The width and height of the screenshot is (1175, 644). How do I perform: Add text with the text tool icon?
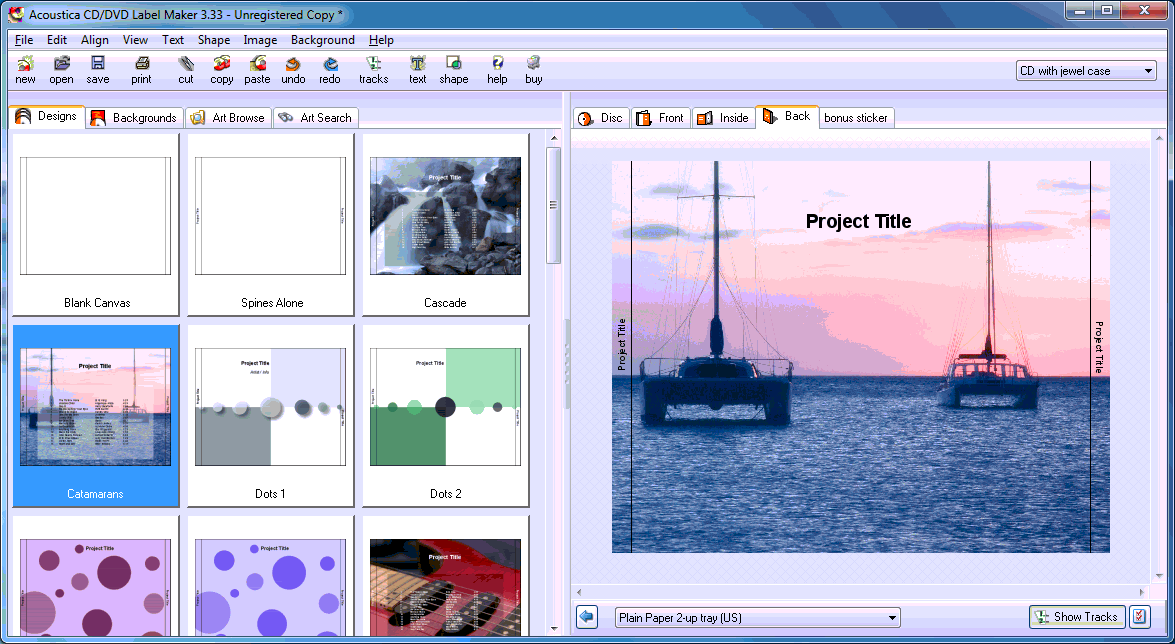click(x=417, y=69)
